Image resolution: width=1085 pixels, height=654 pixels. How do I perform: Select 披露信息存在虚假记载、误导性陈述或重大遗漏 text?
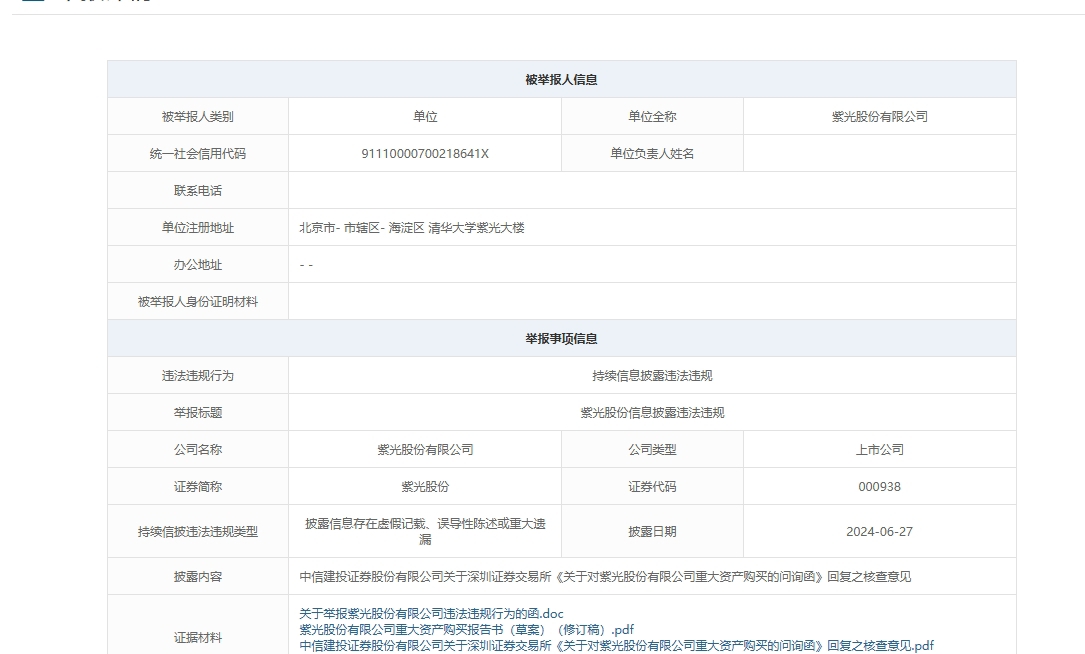click(x=425, y=532)
